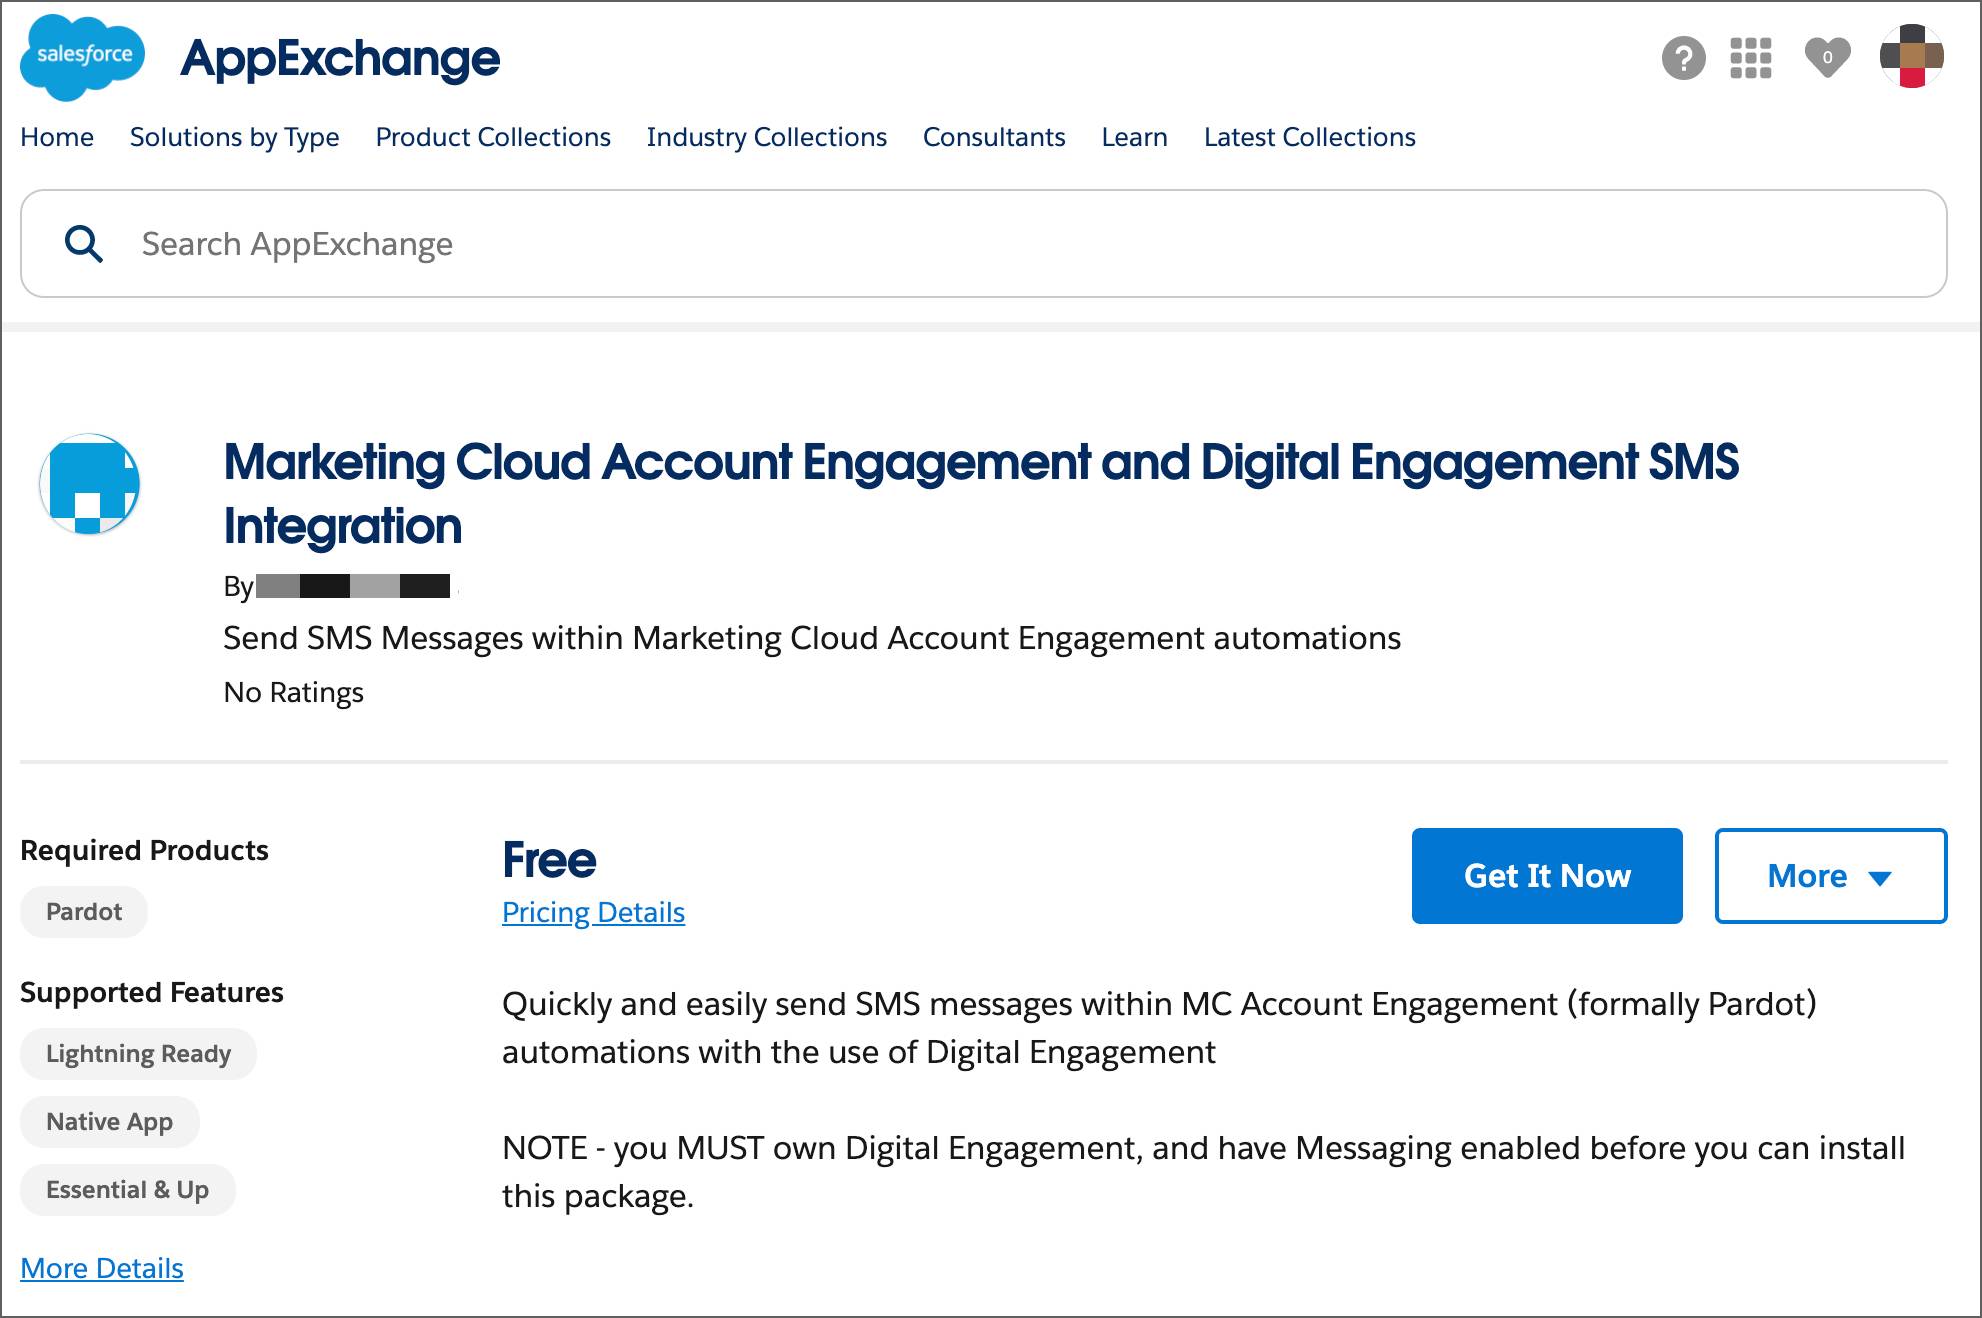
Task: Click the grid apps icon
Action: coord(1751,57)
